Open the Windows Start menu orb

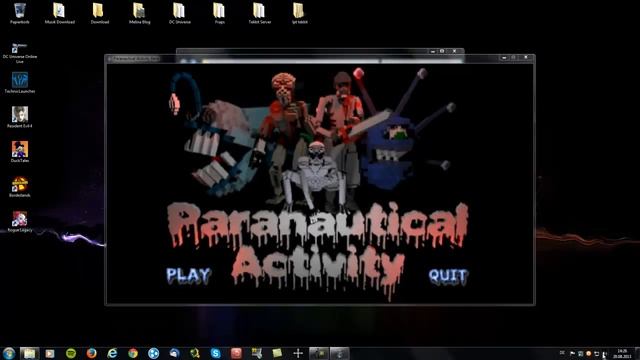(x=9, y=353)
